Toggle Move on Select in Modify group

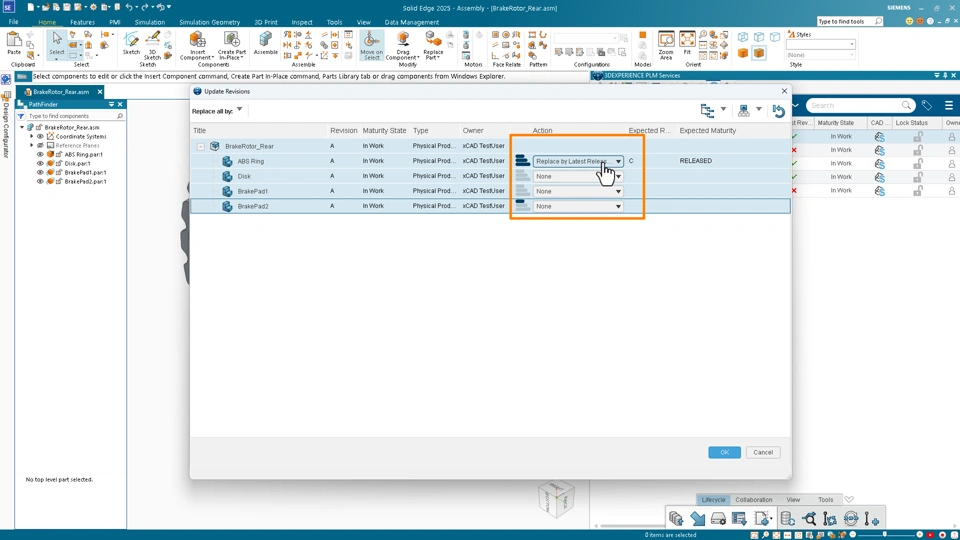pos(371,45)
